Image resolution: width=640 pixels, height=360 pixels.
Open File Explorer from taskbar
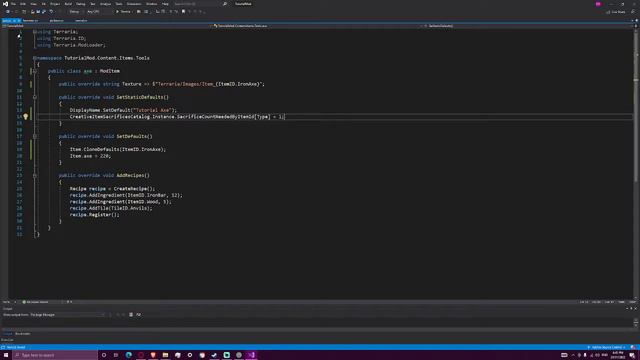point(165,355)
